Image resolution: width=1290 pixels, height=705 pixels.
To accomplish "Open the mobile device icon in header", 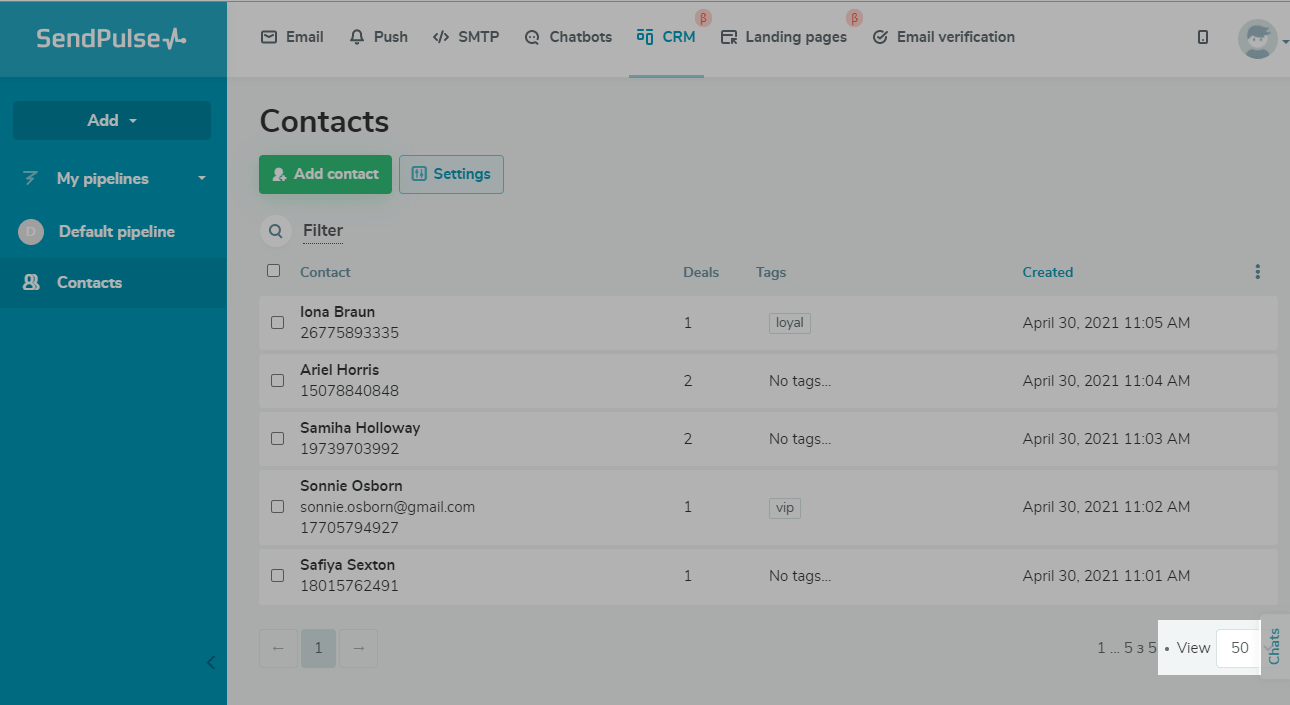I will click(x=1203, y=37).
